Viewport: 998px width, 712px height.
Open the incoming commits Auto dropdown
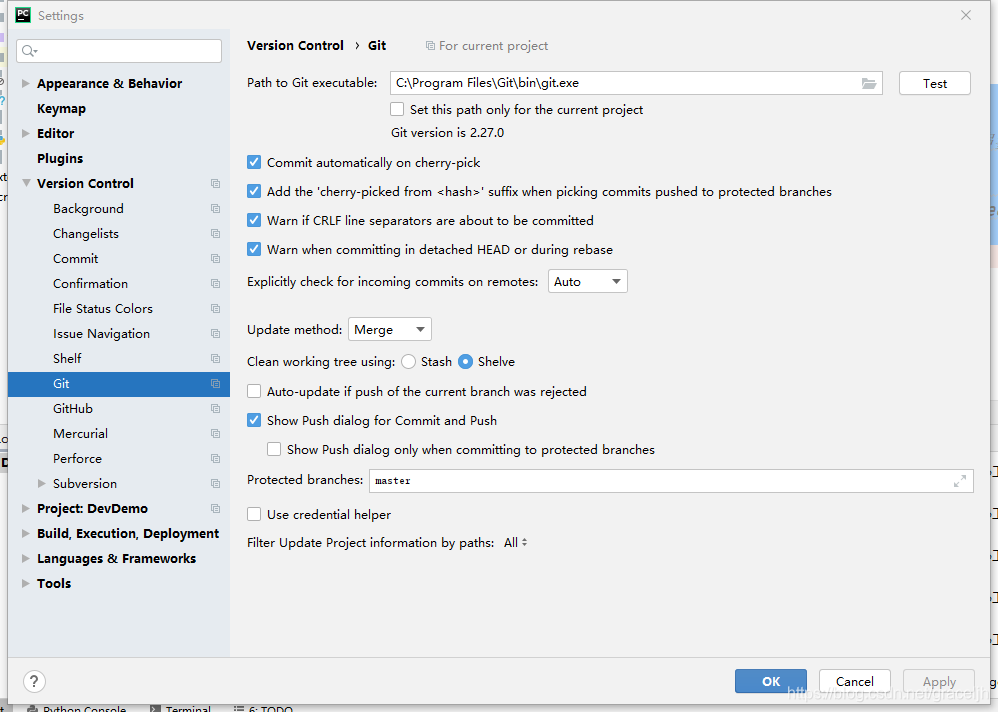coord(587,281)
